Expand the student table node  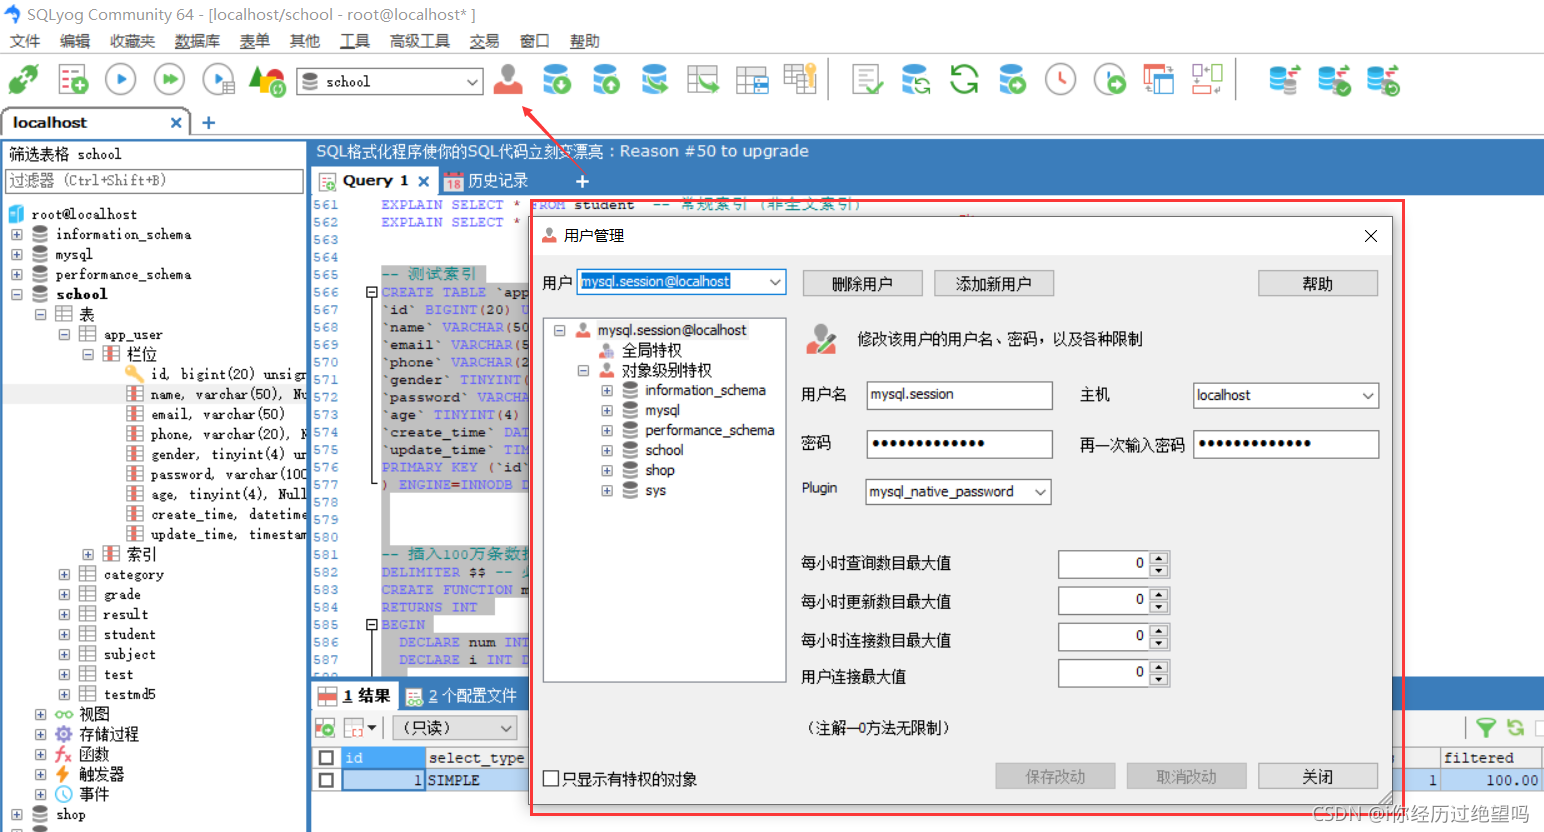click(64, 635)
